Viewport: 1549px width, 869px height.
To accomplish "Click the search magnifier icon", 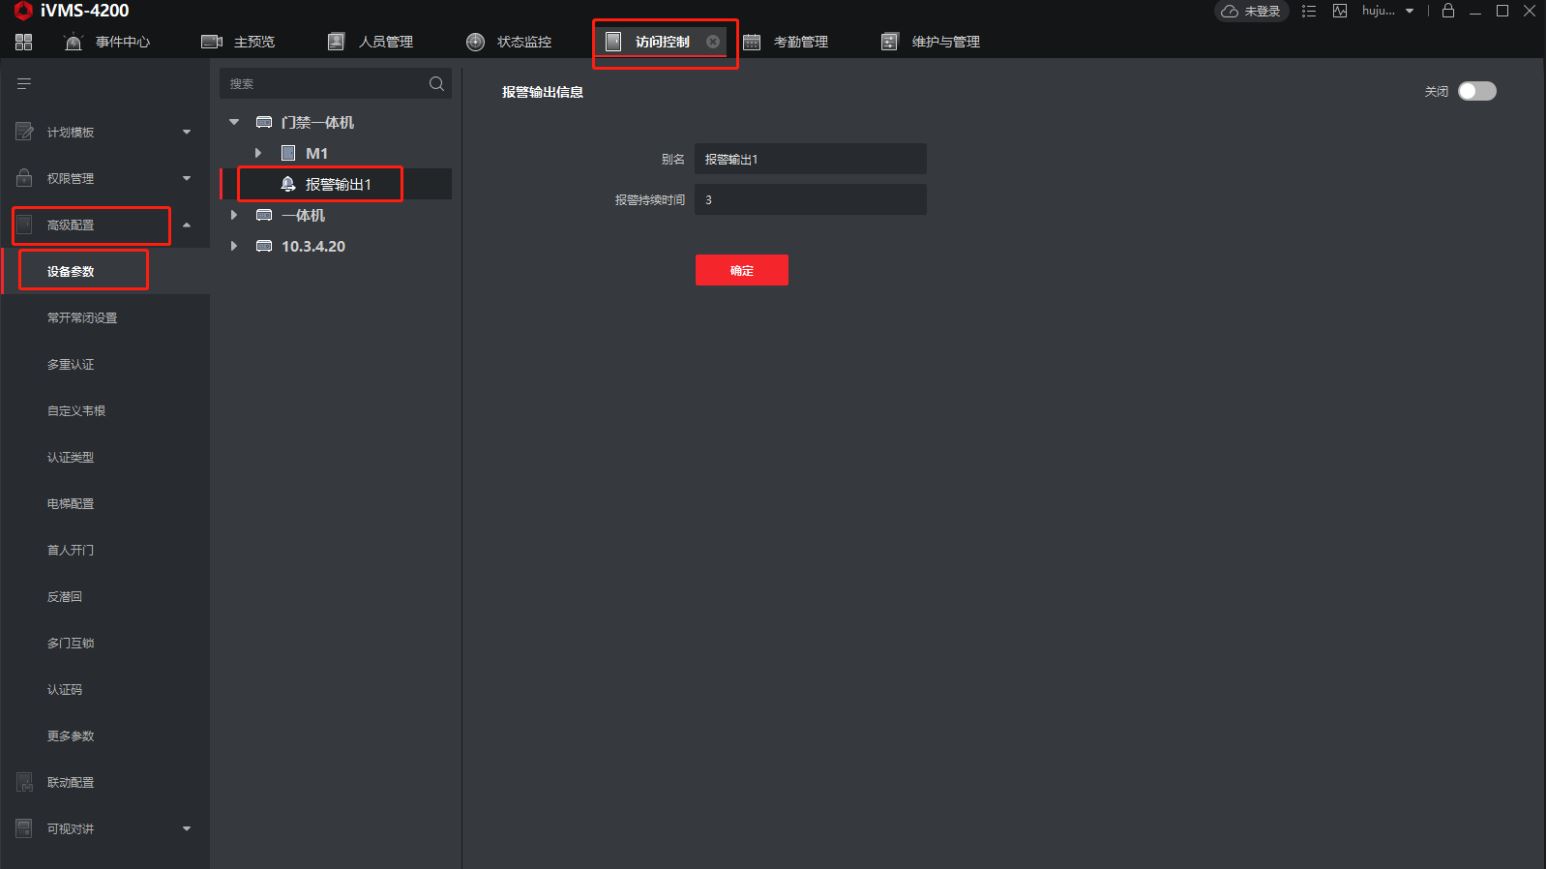I will [437, 84].
